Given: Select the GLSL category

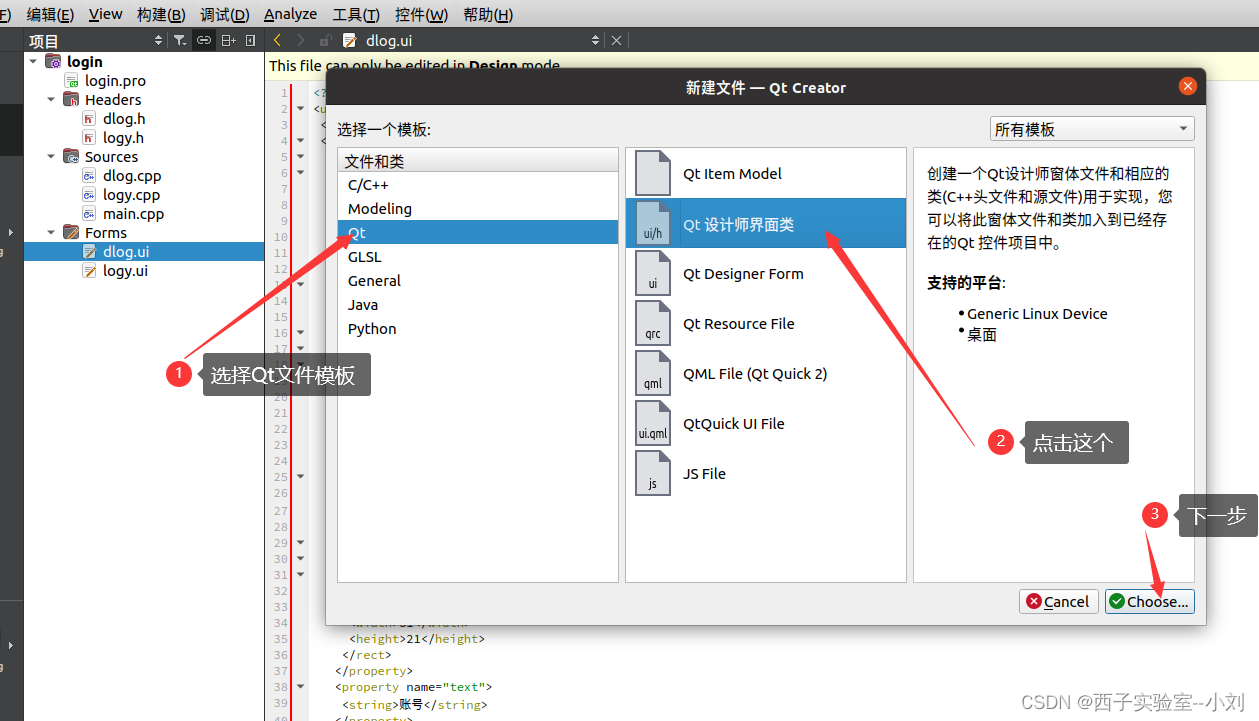Looking at the screenshot, I should coord(478,257).
